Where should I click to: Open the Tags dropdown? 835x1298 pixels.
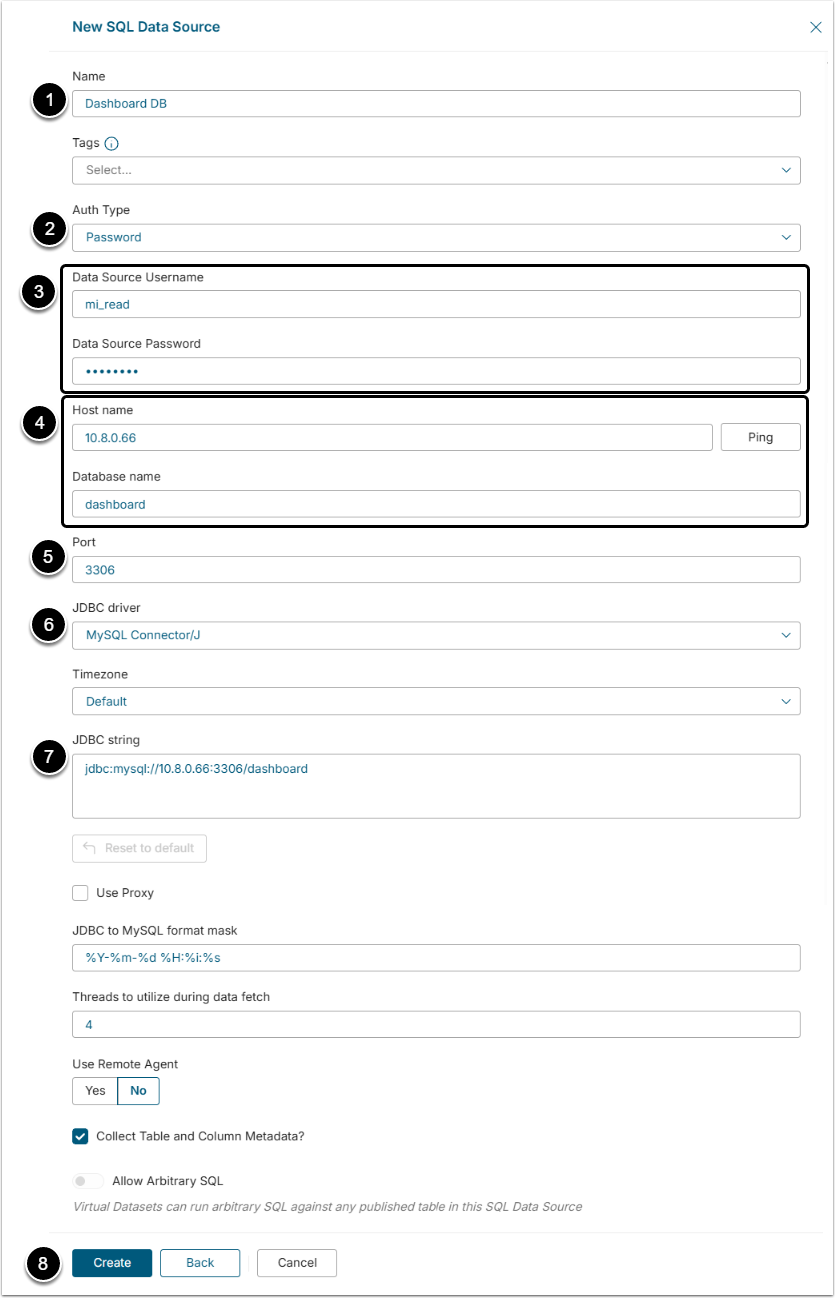(436, 170)
